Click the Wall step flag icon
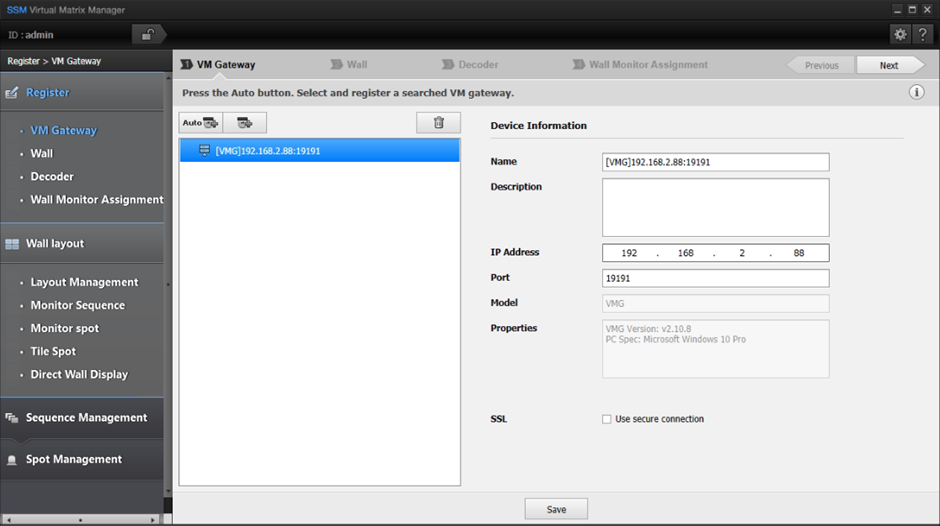The height and width of the screenshot is (526, 940). [x=337, y=64]
